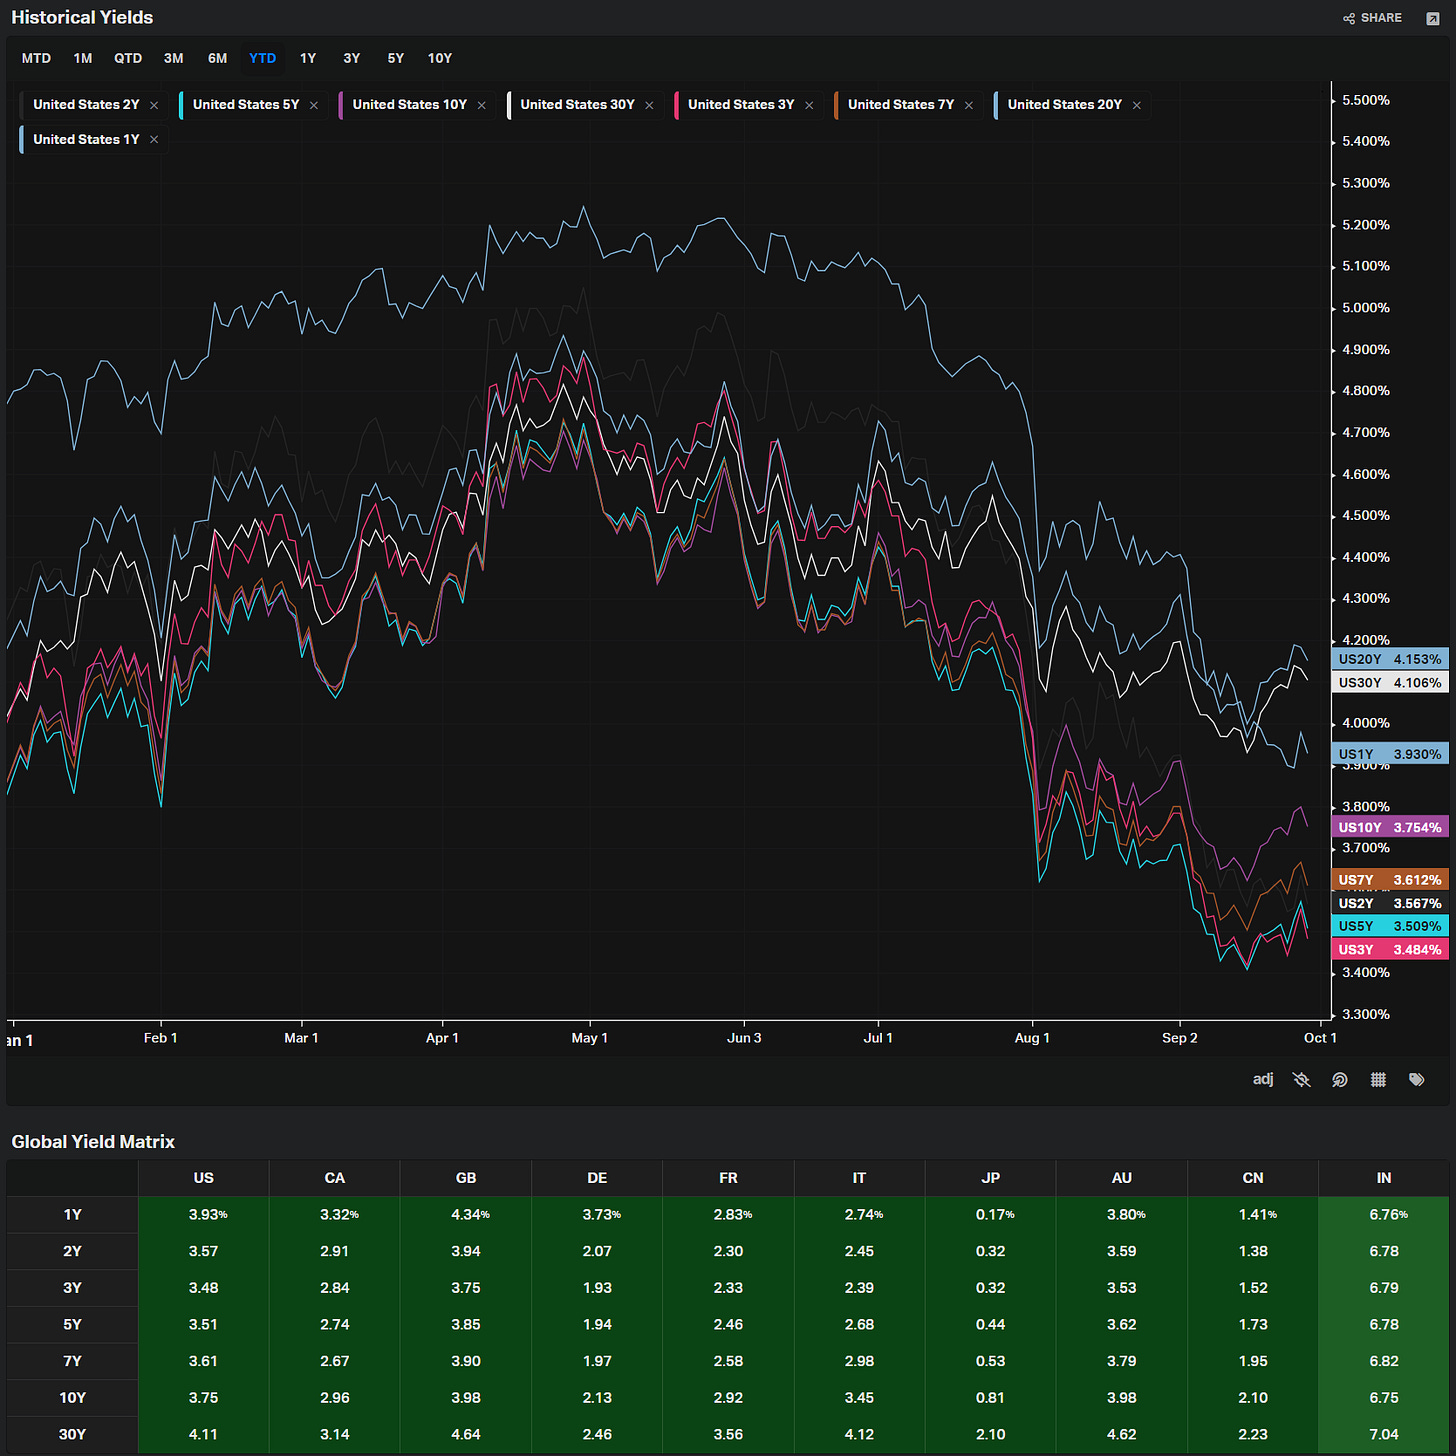Click the FR 5Y cell 2.46
This screenshot has width=1456, height=1456.
click(728, 1324)
